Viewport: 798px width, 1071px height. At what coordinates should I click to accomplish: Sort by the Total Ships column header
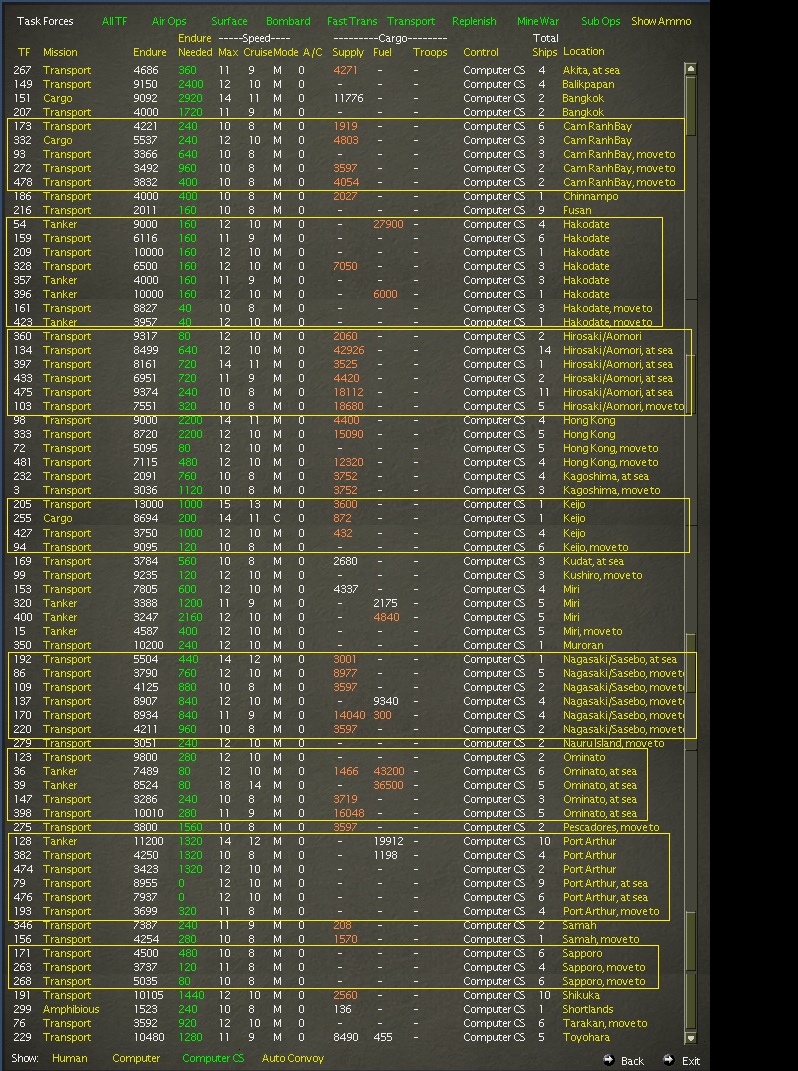coord(545,45)
